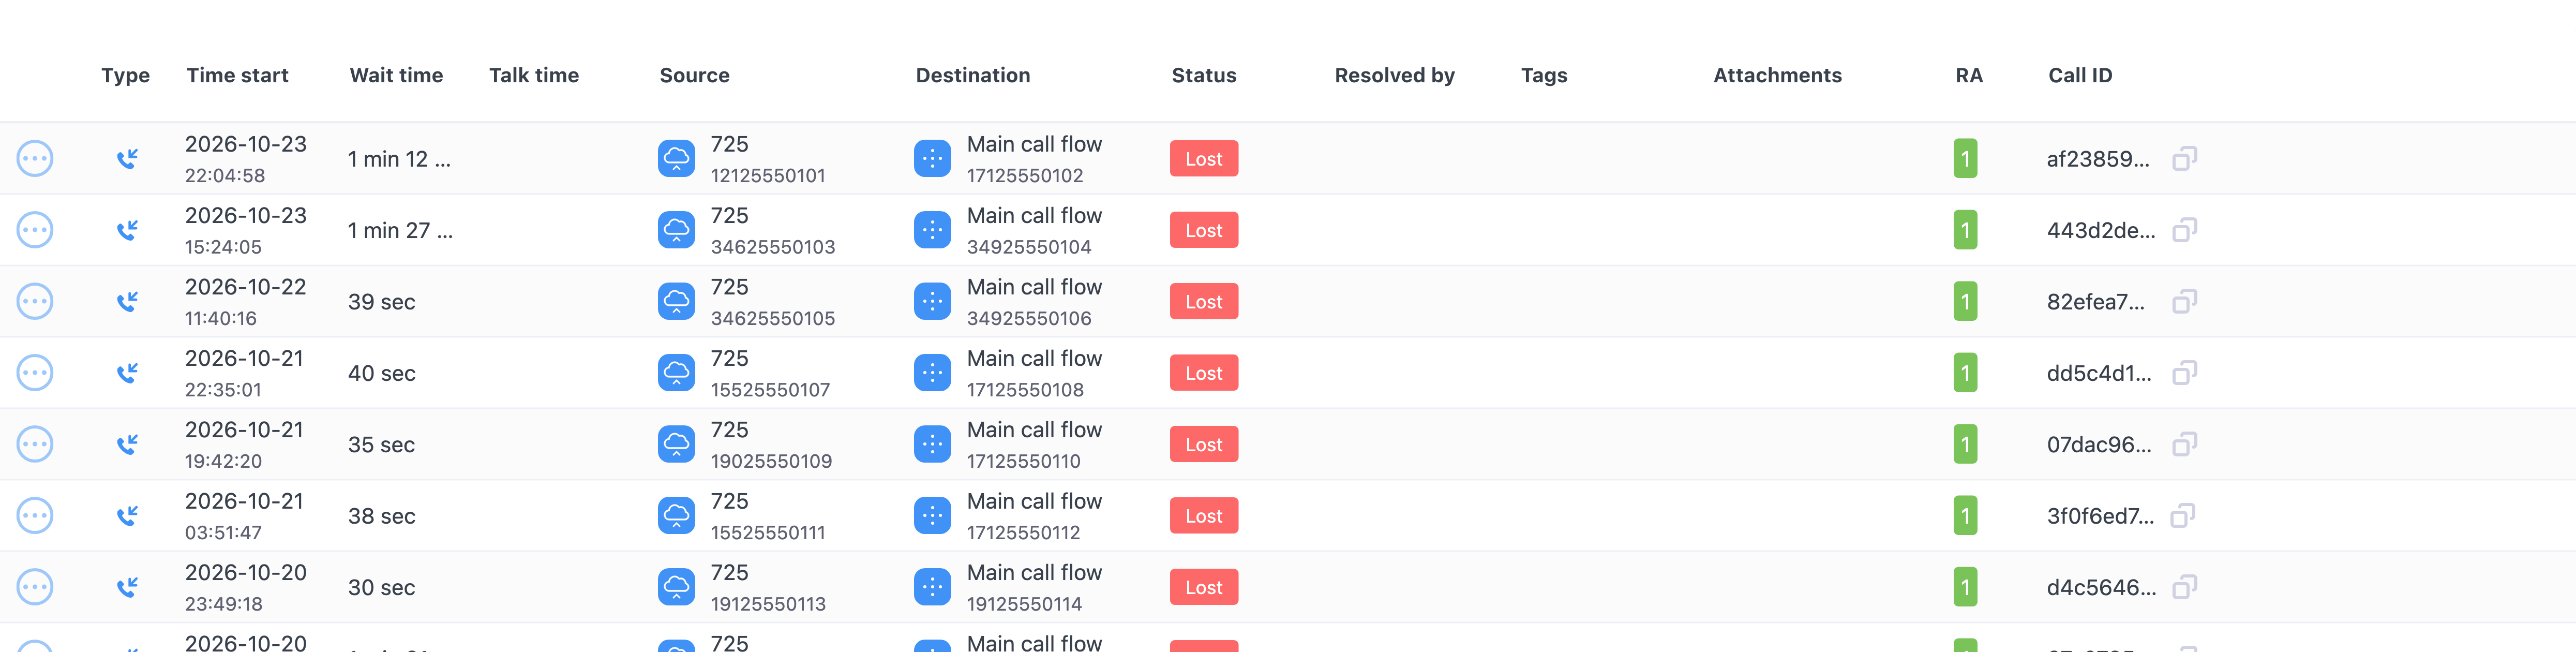Click the Lost status badge for call 443d2de
The height and width of the screenshot is (652, 2576).
(x=1204, y=230)
